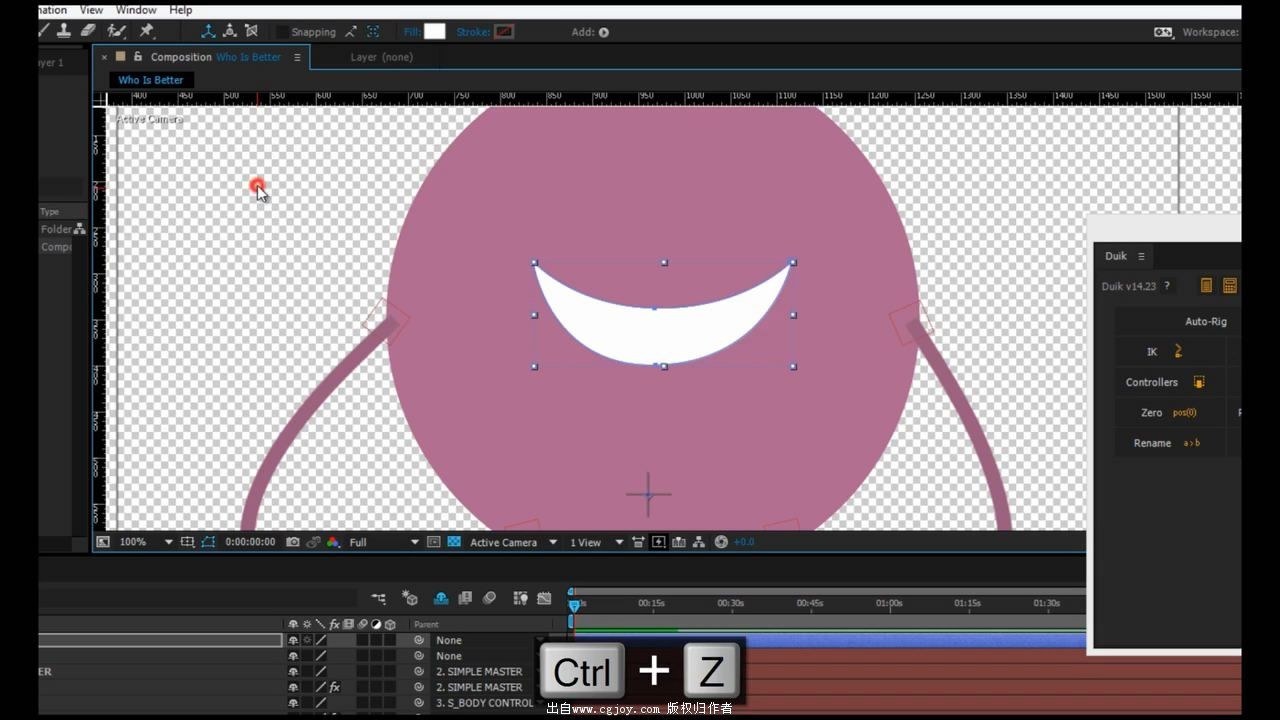
Task: Click the 00:15s mark on the time ruler
Action: 651,603
